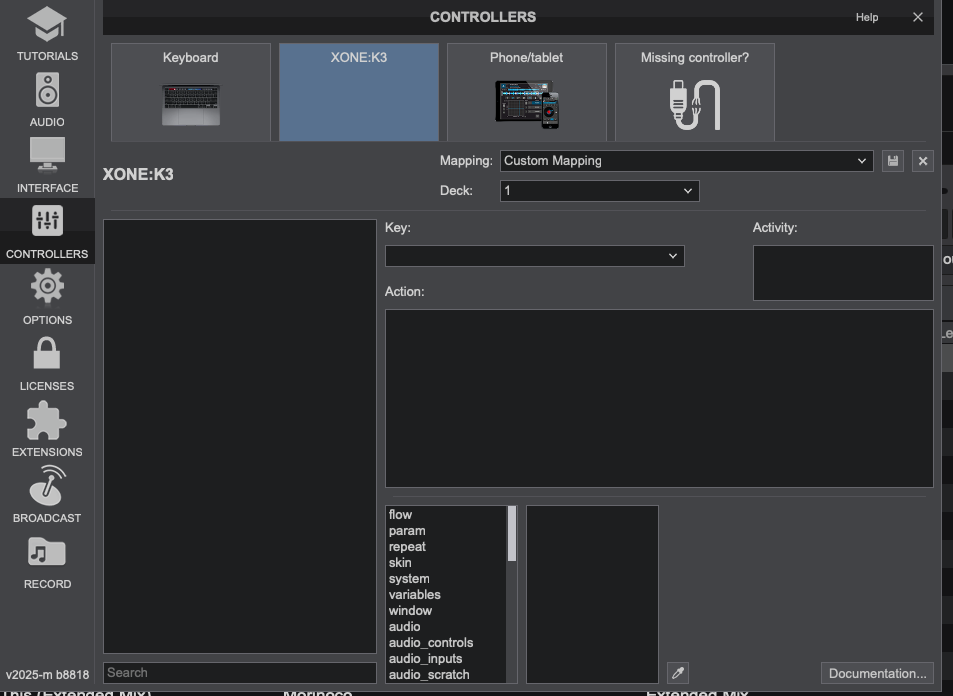953x696 pixels.
Task: Switch to the Phone/tablet controller tab
Action: 526,92
